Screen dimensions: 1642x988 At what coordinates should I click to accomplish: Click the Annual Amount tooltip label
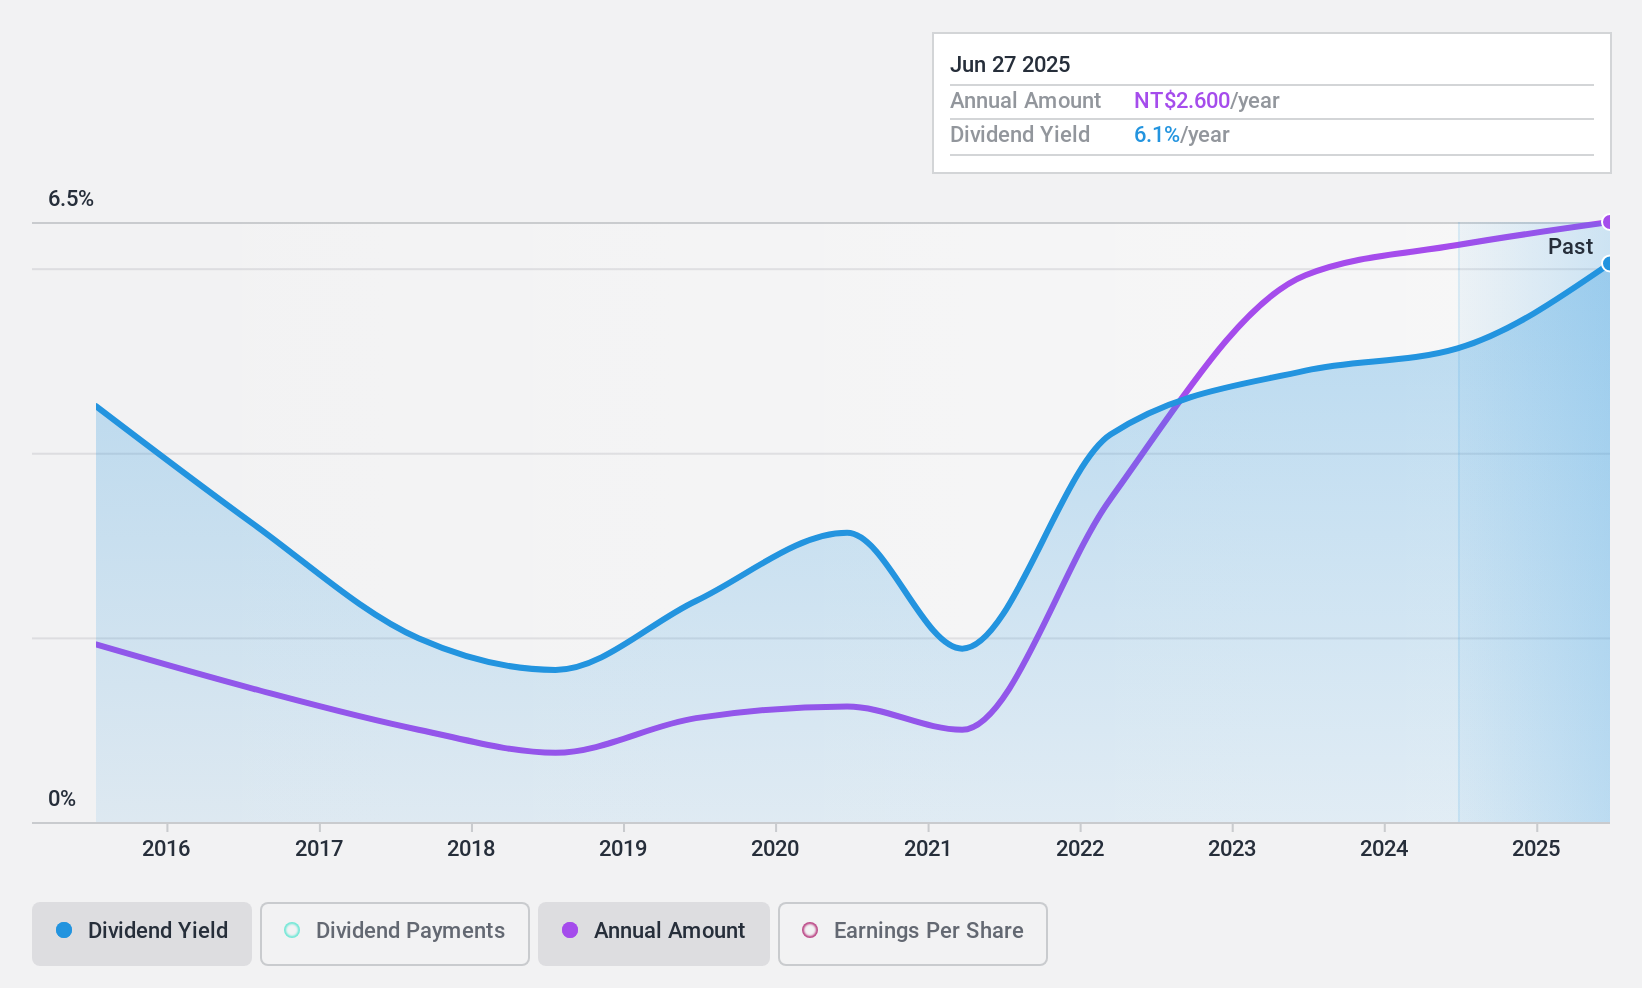1025,101
